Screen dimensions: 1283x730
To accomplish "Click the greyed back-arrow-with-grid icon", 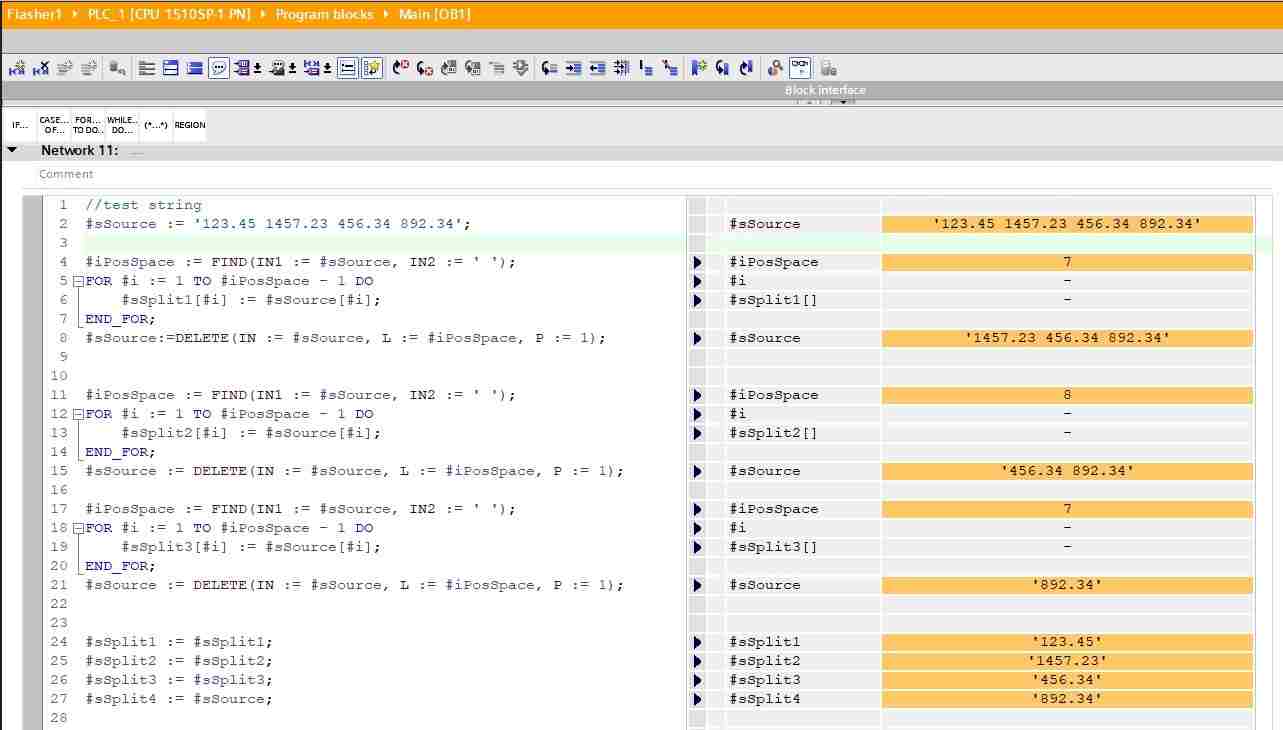I will coord(473,68).
